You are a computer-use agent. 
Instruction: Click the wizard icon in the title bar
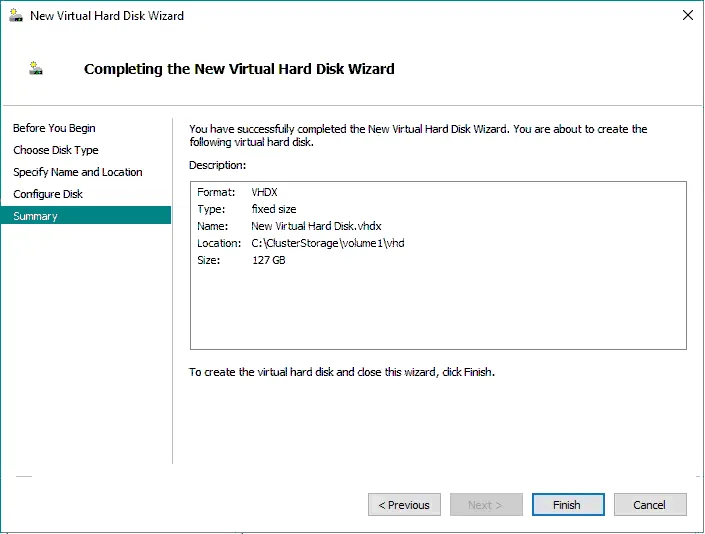pos(14,16)
